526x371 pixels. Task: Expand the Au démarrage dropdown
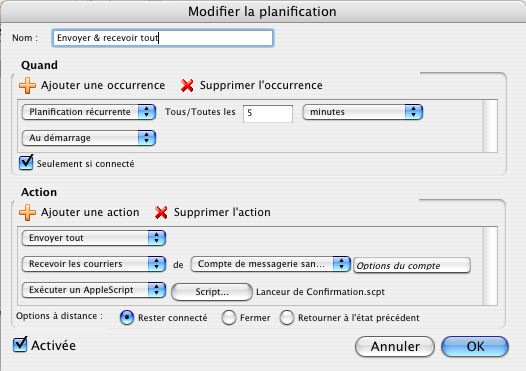point(89,138)
